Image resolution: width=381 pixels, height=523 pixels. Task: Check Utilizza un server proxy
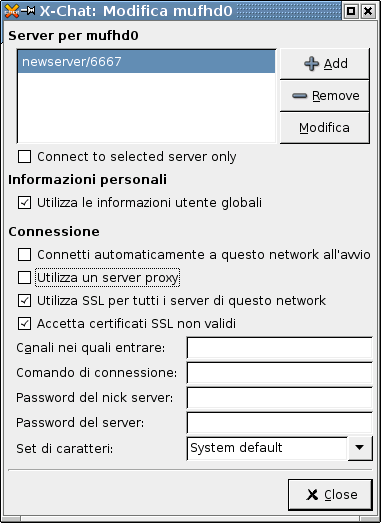(x=24, y=278)
